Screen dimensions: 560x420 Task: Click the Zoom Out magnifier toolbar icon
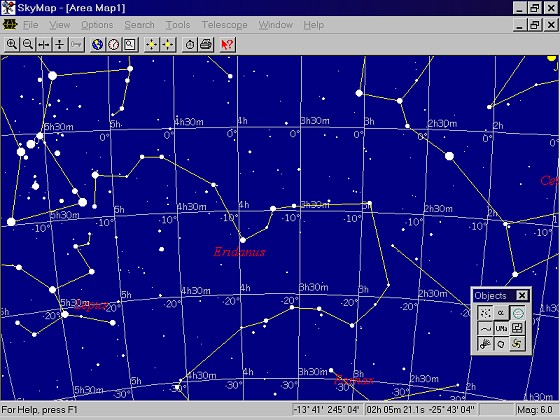28,45
